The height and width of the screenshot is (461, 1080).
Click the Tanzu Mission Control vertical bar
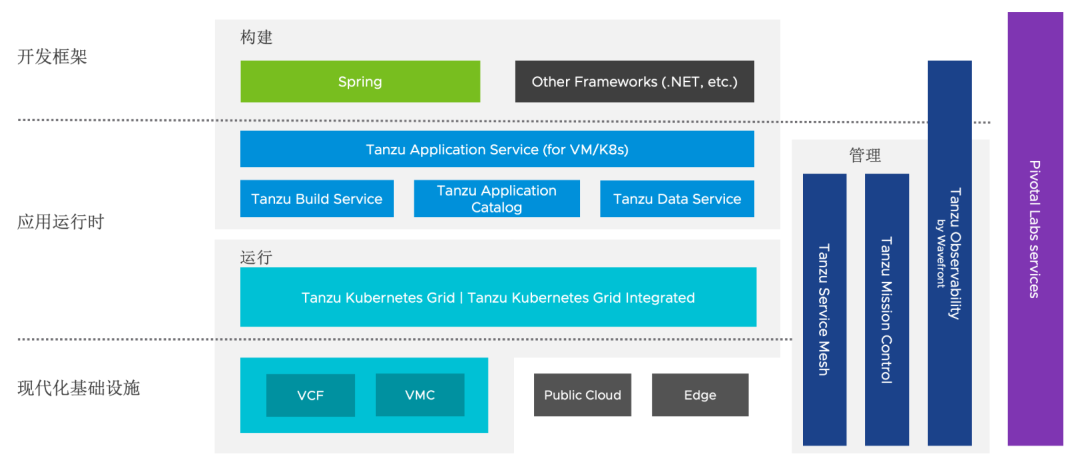886,309
